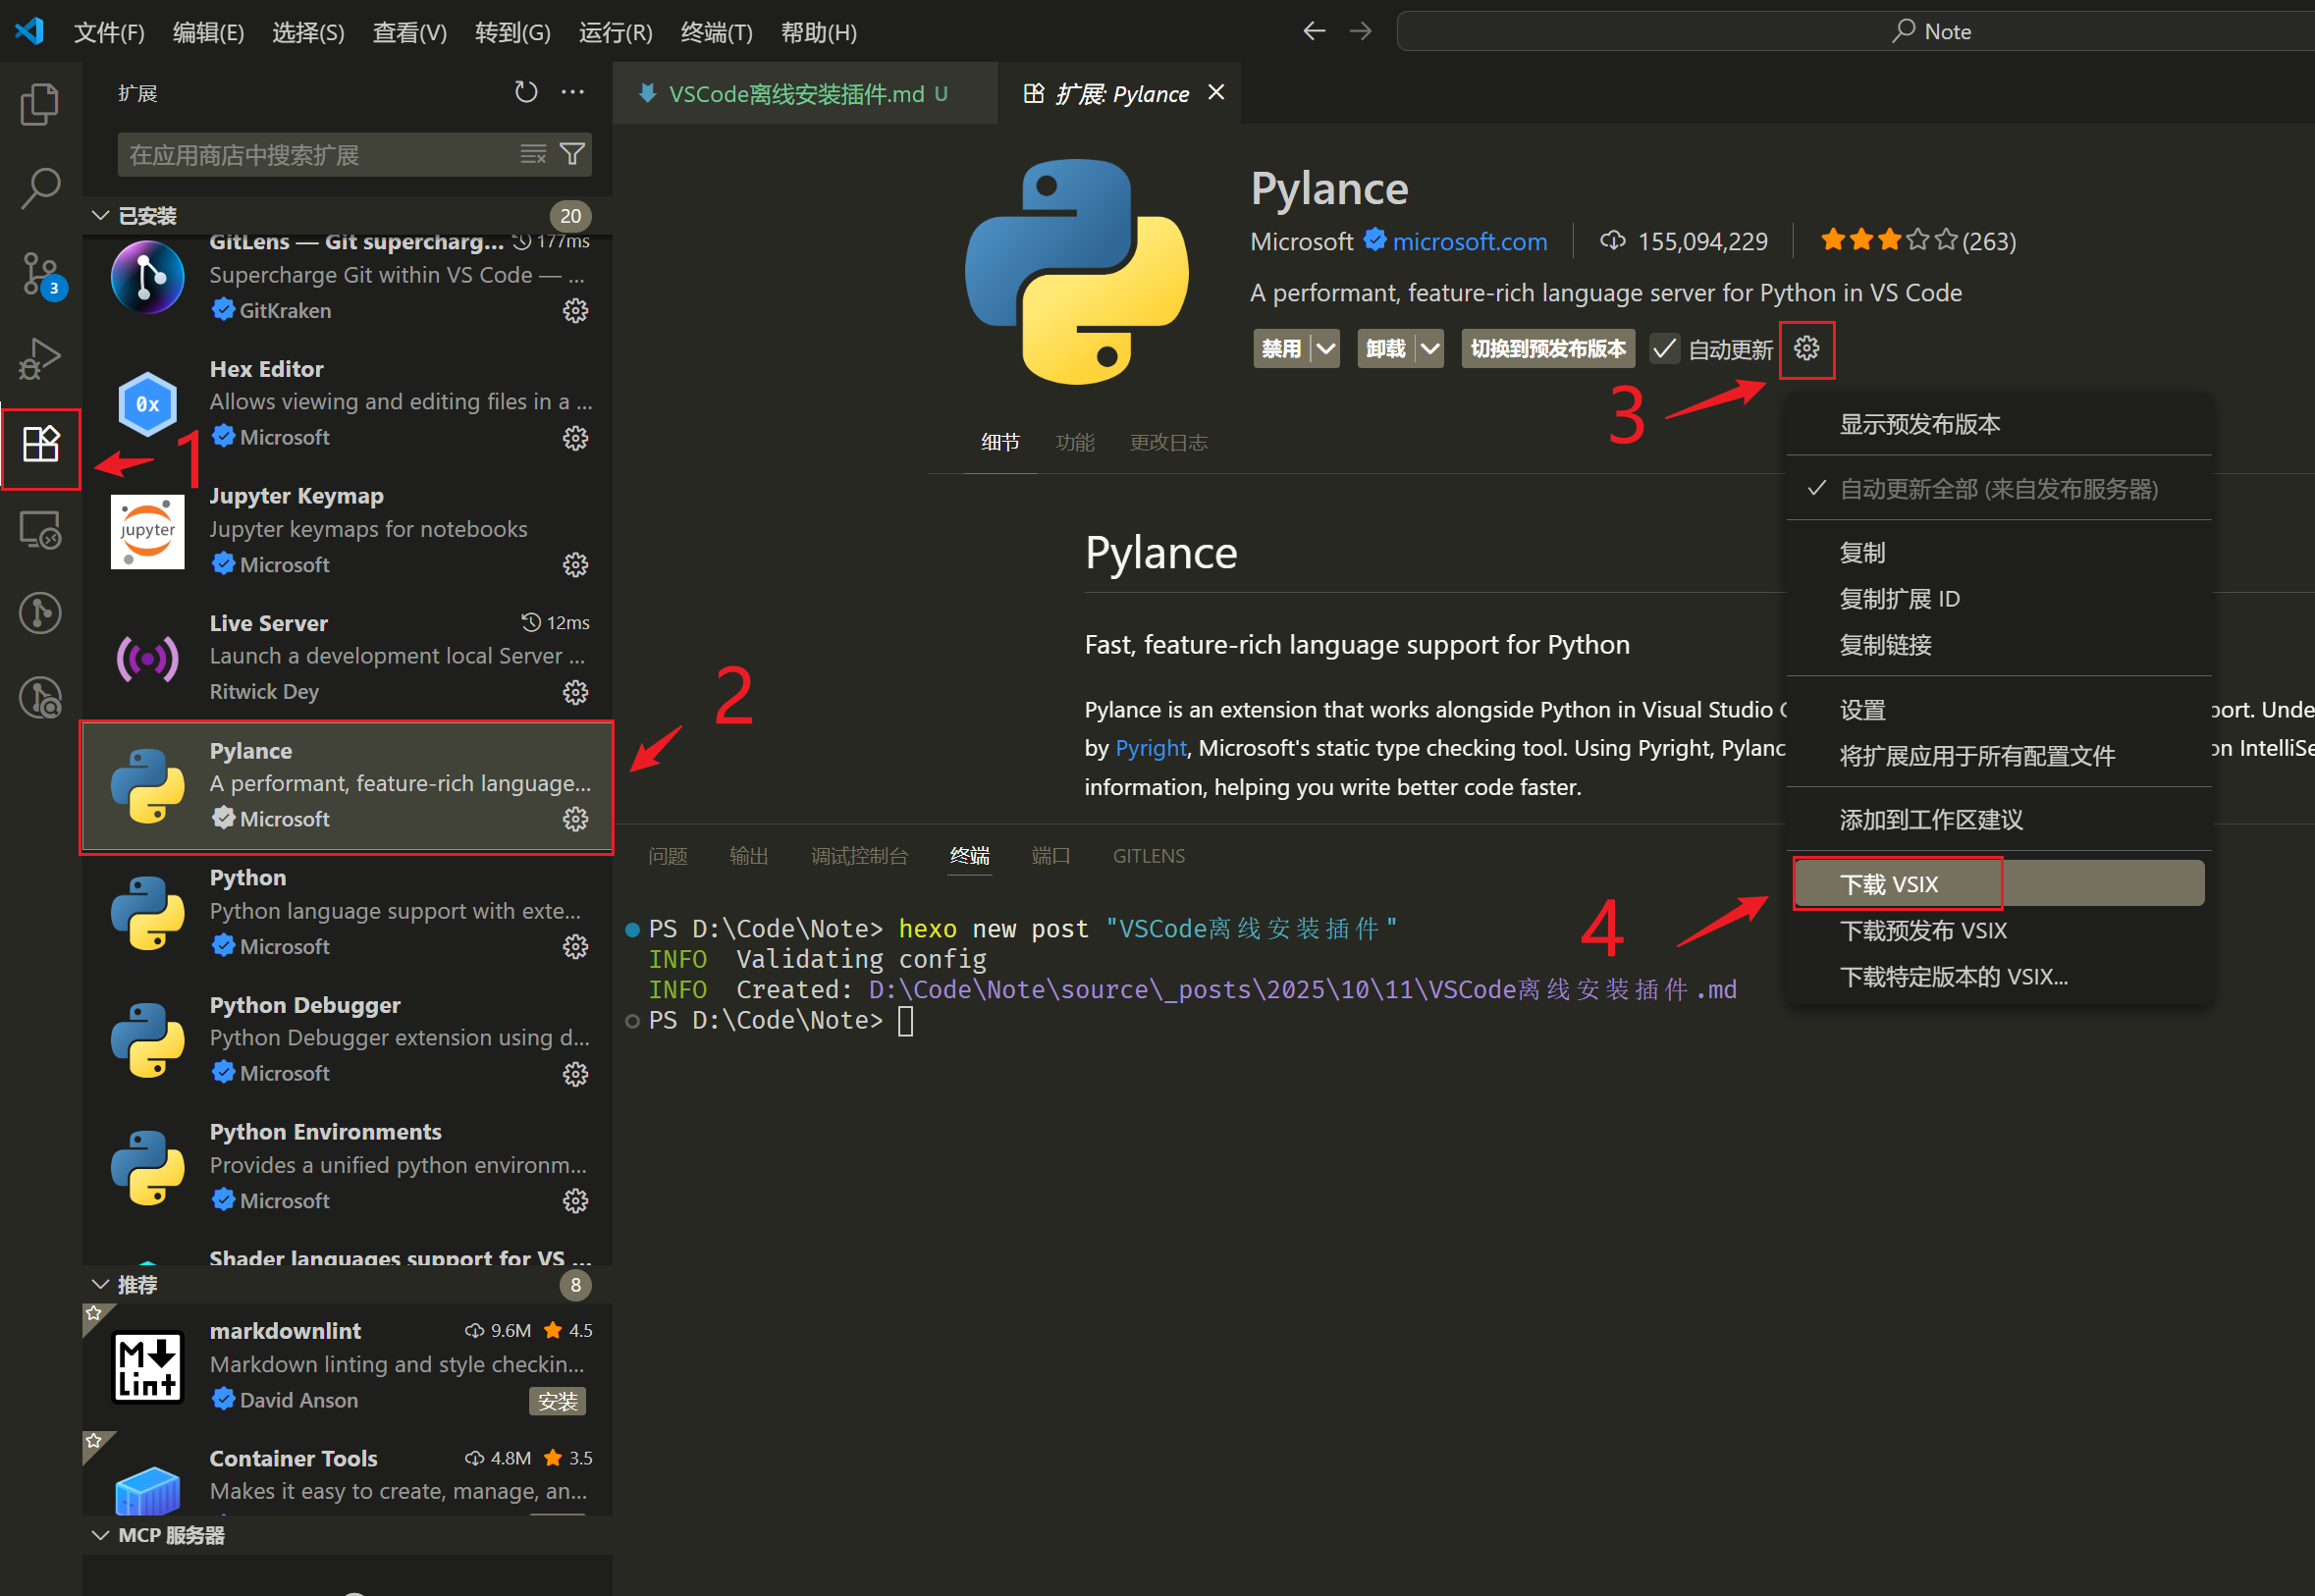Open the Explorer view in activity bar
This screenshot has width=2315, height=1596.
point(40,104)
